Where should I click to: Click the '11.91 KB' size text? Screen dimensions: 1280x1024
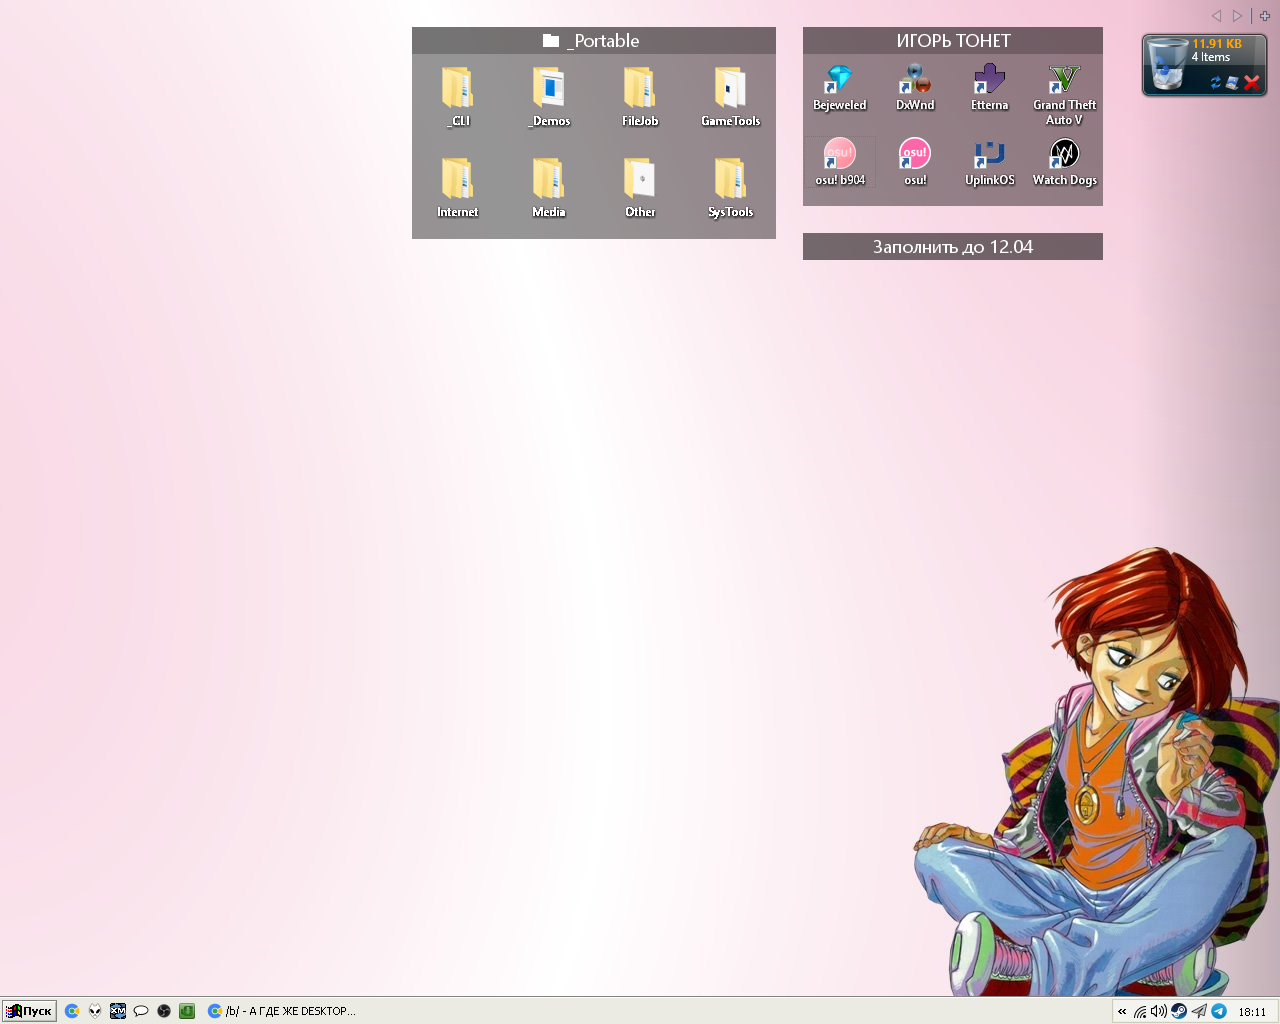point(1217,44)
